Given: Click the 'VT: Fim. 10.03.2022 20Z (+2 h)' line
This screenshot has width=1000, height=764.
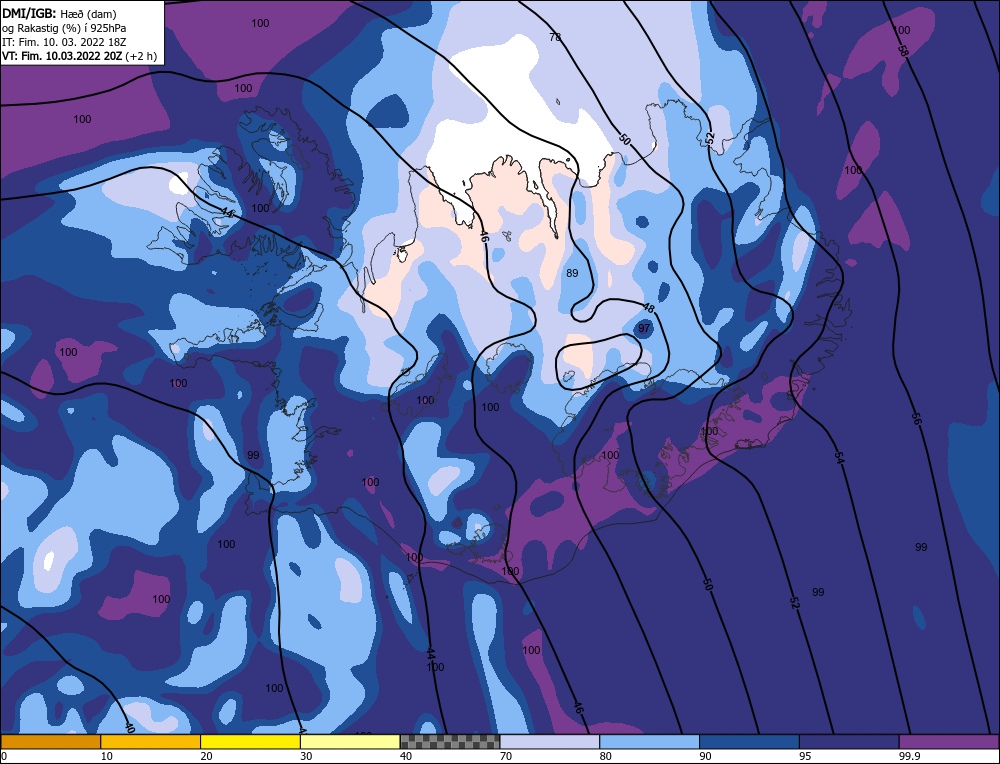Looking at the screenshot, I should [79, 56].
